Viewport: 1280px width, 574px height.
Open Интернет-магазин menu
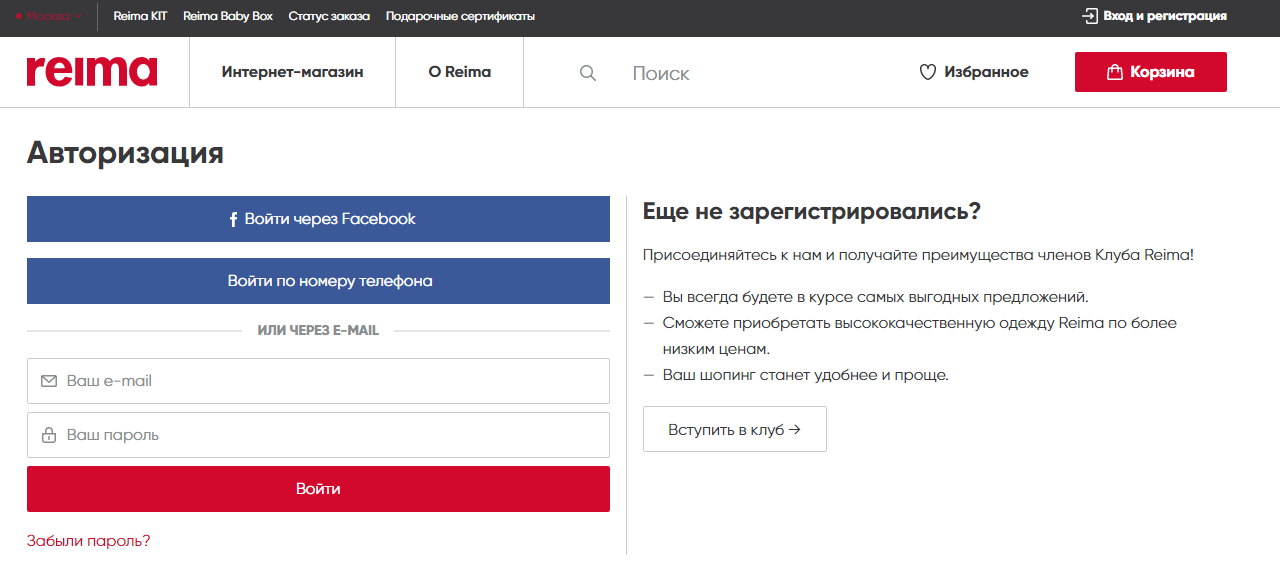pyautogui.click(x=292, y=72)
